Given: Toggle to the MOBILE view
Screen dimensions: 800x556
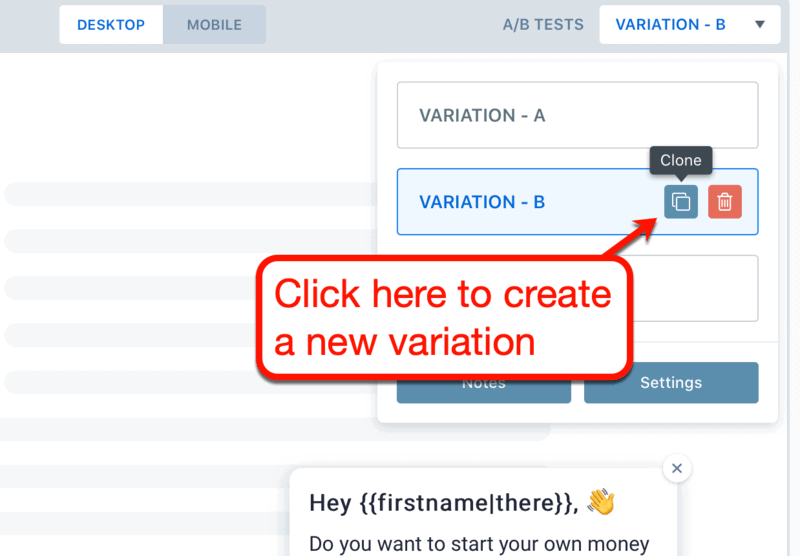Looking at the screenshot, I should point(214,24).
